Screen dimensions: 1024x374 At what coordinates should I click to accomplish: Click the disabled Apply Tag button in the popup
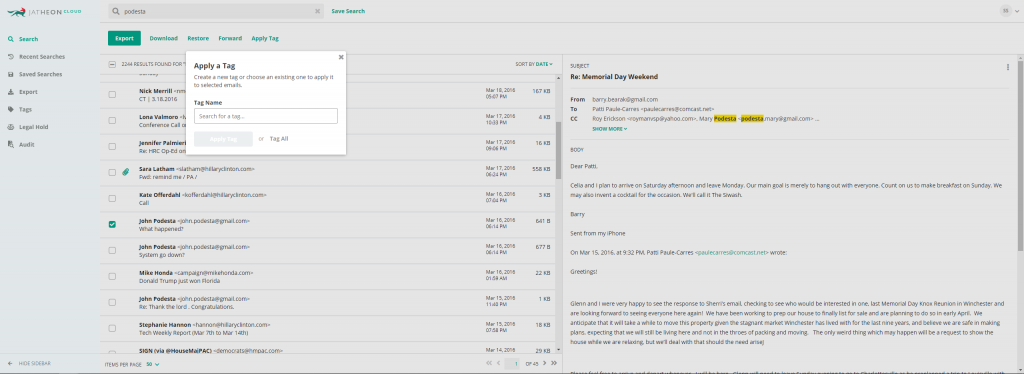click(x=223, y=138)
